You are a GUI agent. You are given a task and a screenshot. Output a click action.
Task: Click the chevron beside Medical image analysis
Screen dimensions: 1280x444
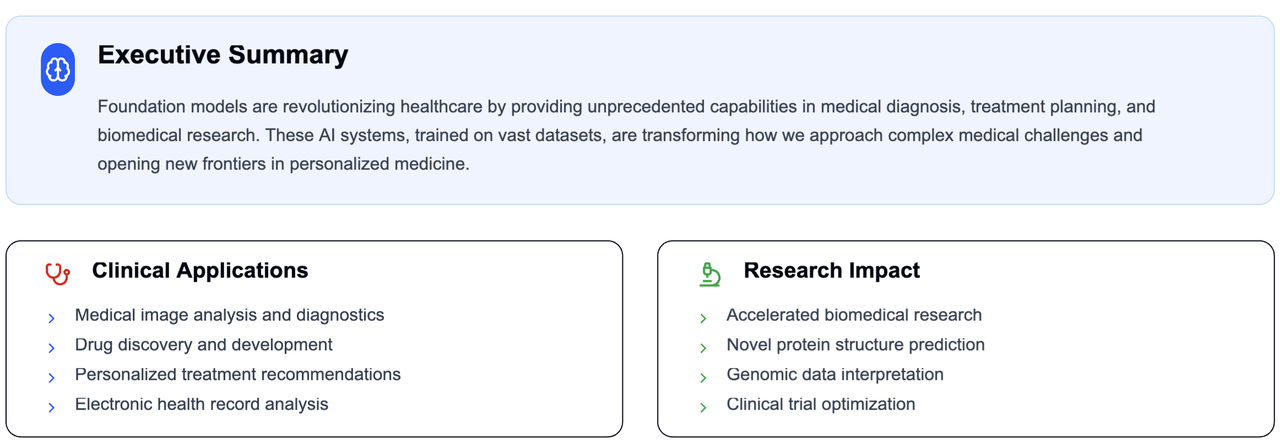(51, 319)
